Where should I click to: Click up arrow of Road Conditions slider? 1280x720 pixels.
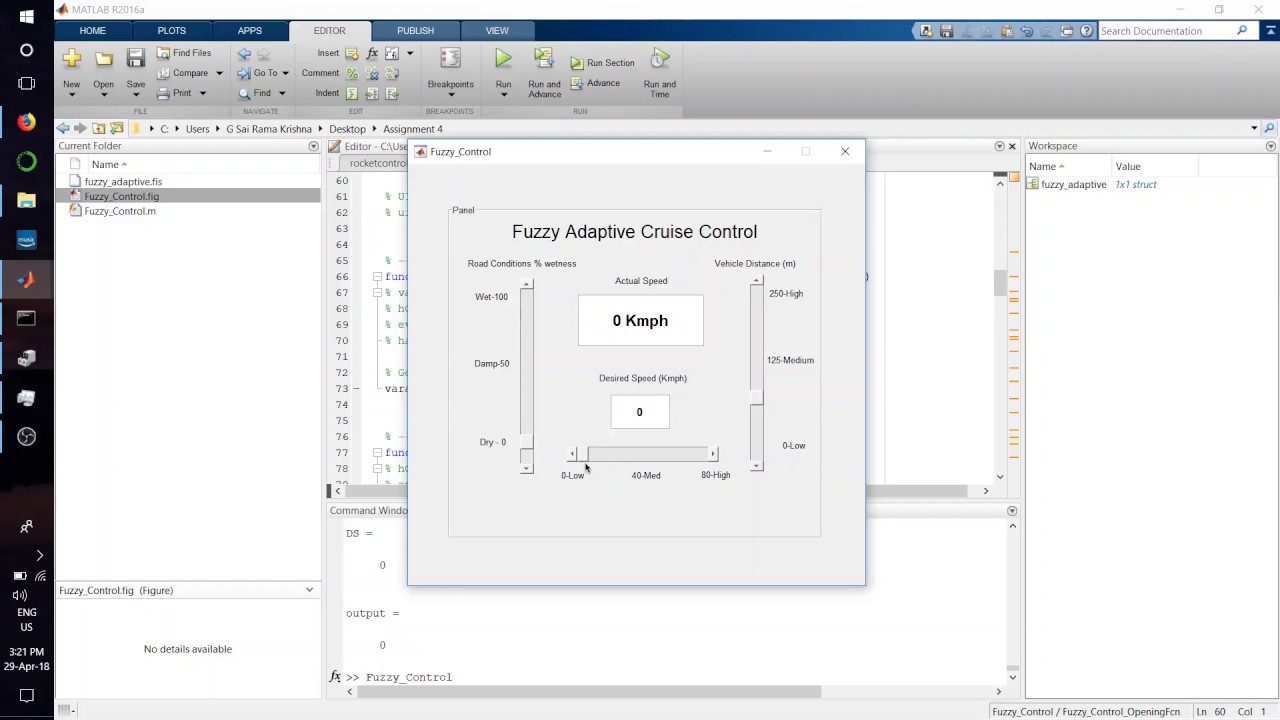click(x=527, y=285)
